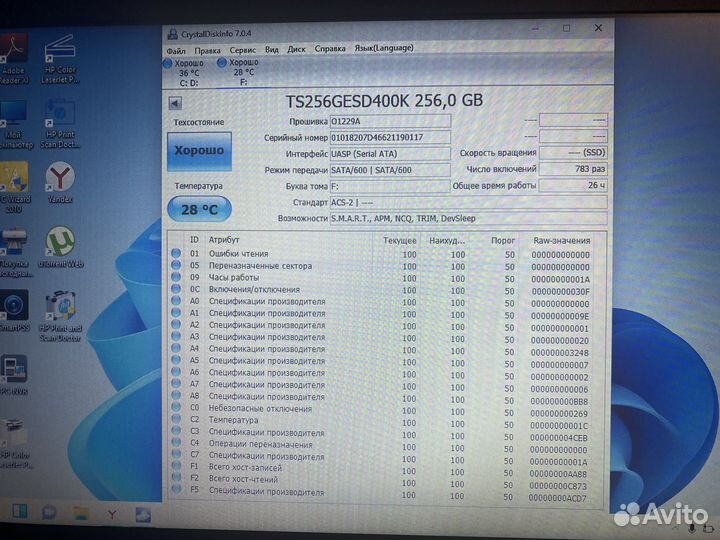Click the Порог column header
720x540 pixels.
(503, 241)
